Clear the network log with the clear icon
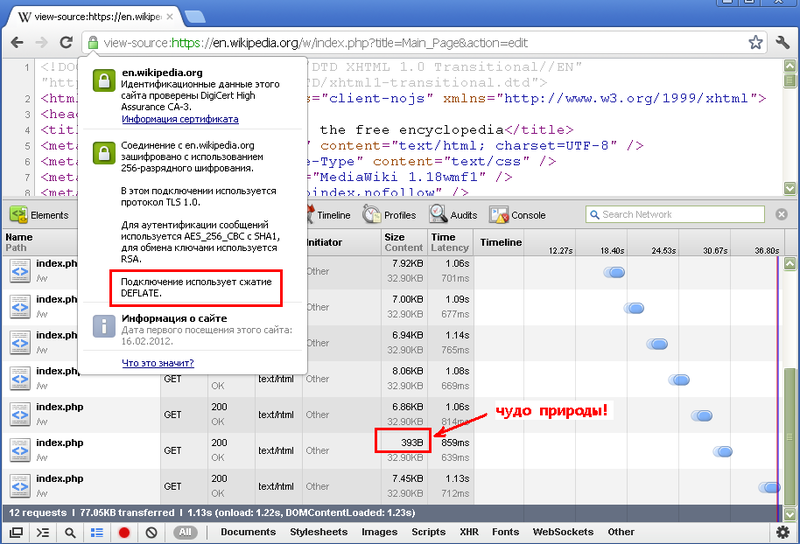This screenshot has width=800, height=544. (151, 532)
